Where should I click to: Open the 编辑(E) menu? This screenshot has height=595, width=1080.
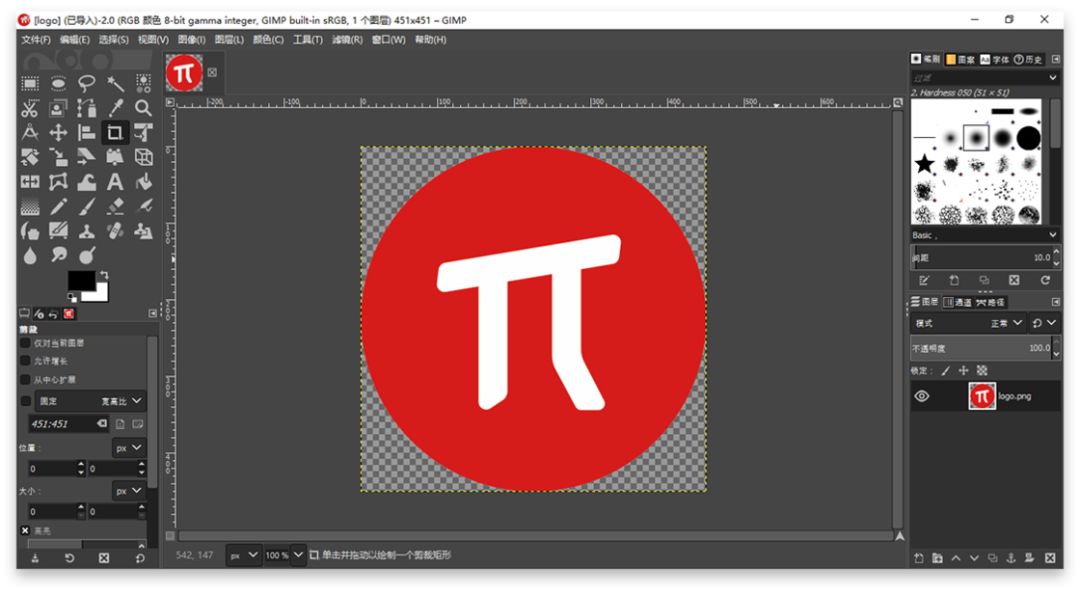74,40
